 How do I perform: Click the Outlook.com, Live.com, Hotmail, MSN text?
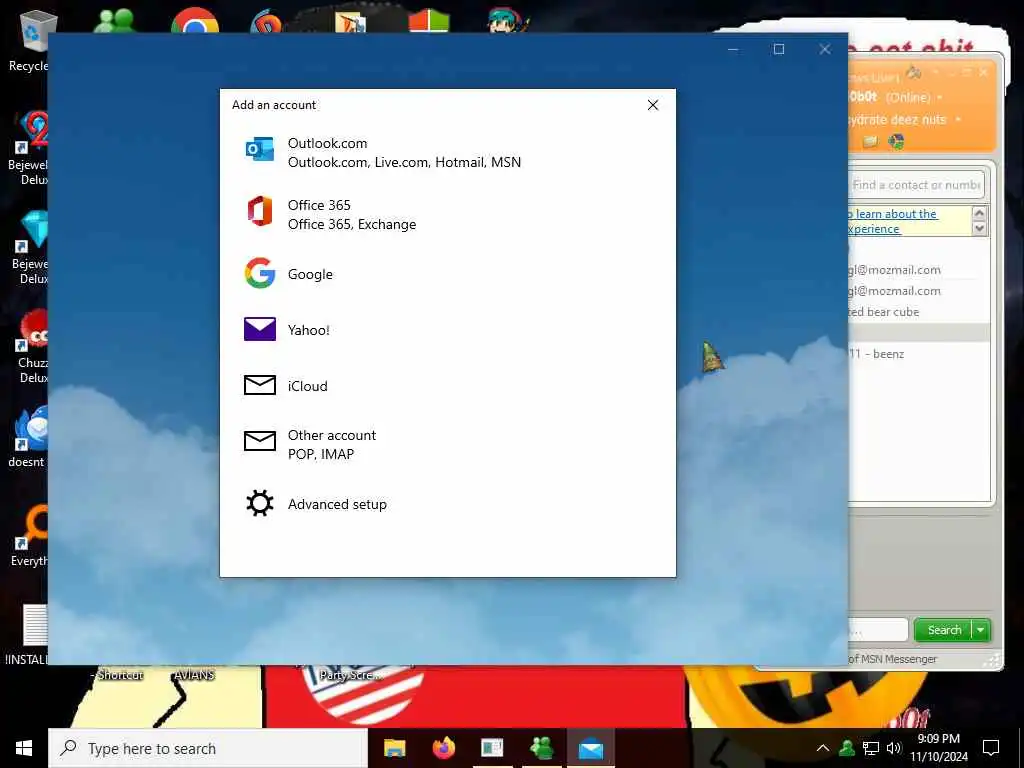pyautogui.click(x=404, y=162)
